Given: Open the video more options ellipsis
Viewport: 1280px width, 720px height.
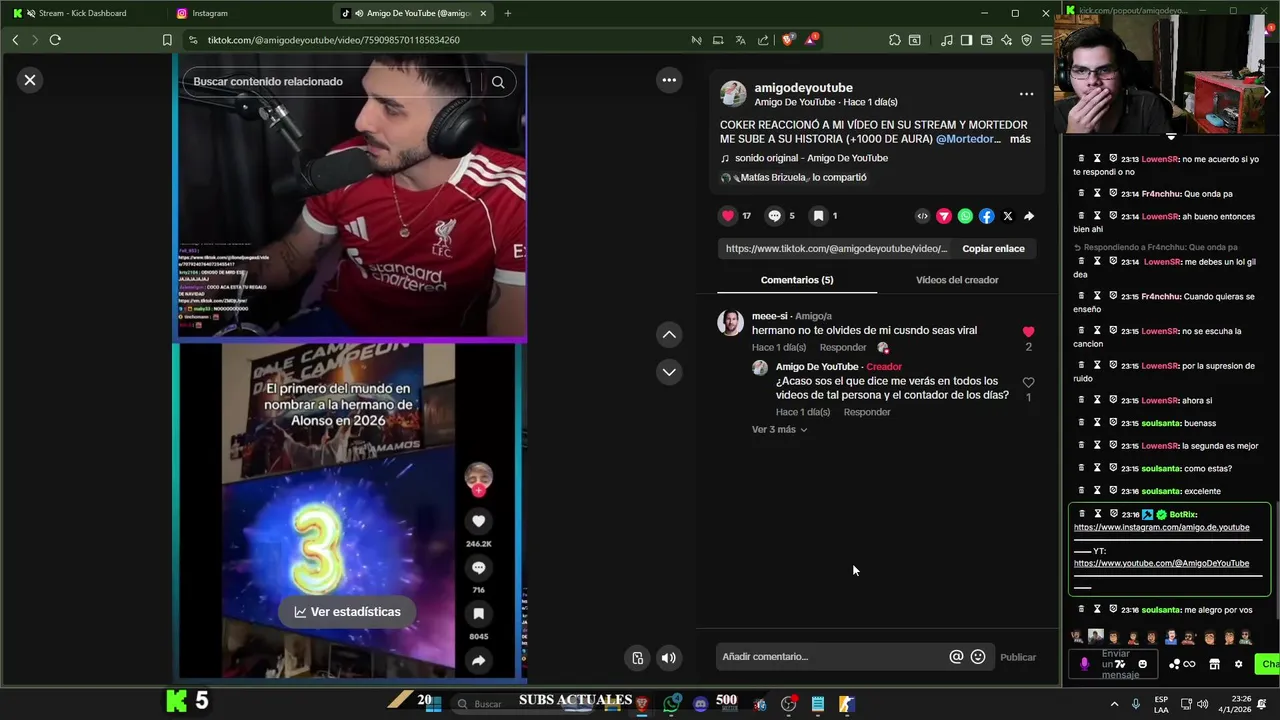Looking at the screenshot, I should pos(669,80).
